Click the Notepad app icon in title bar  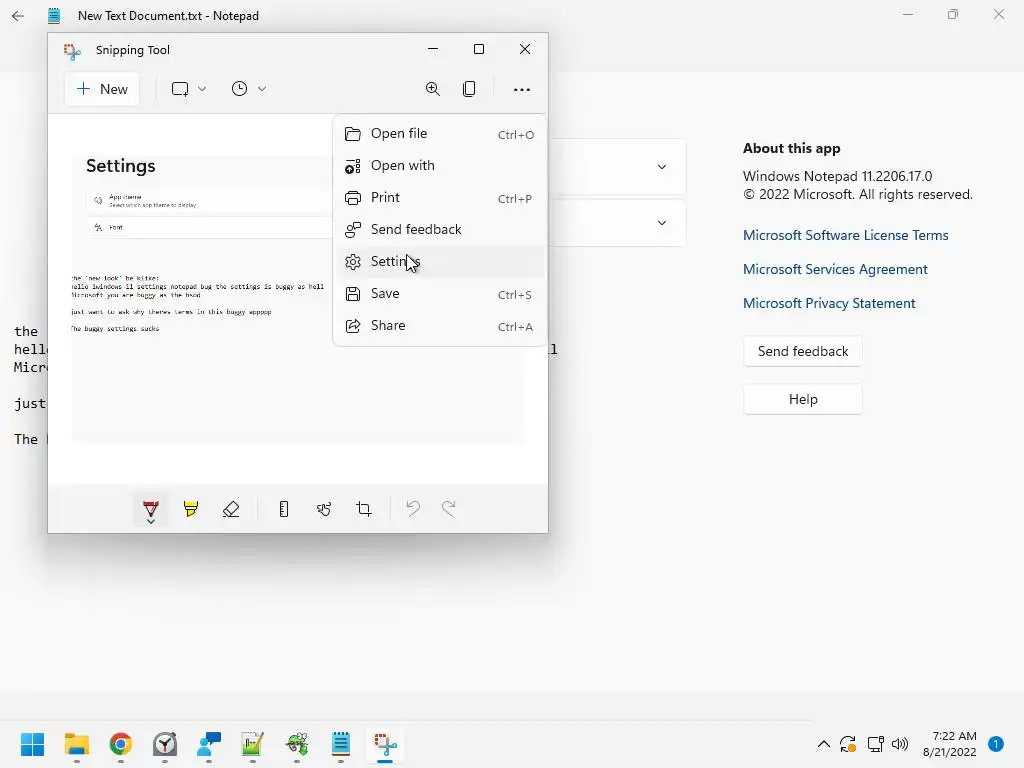54,16
